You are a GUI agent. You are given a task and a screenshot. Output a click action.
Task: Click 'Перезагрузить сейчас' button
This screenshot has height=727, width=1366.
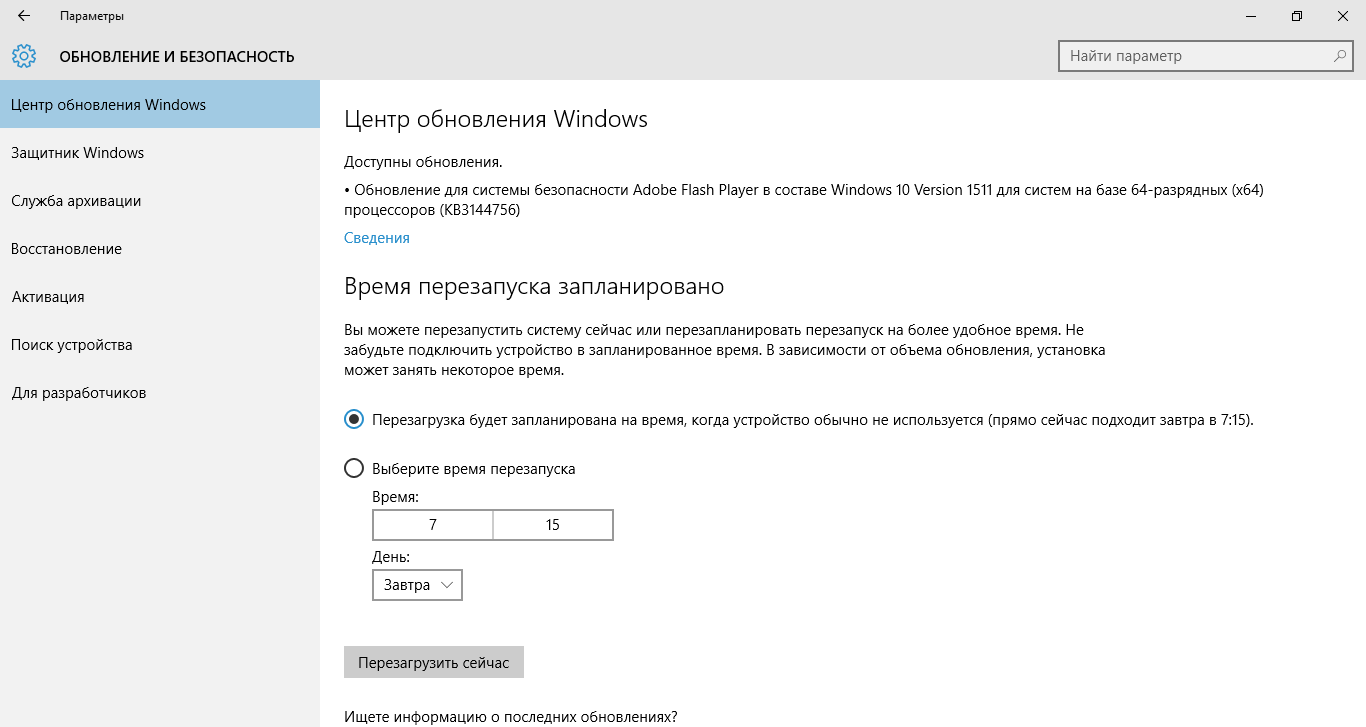434,663
